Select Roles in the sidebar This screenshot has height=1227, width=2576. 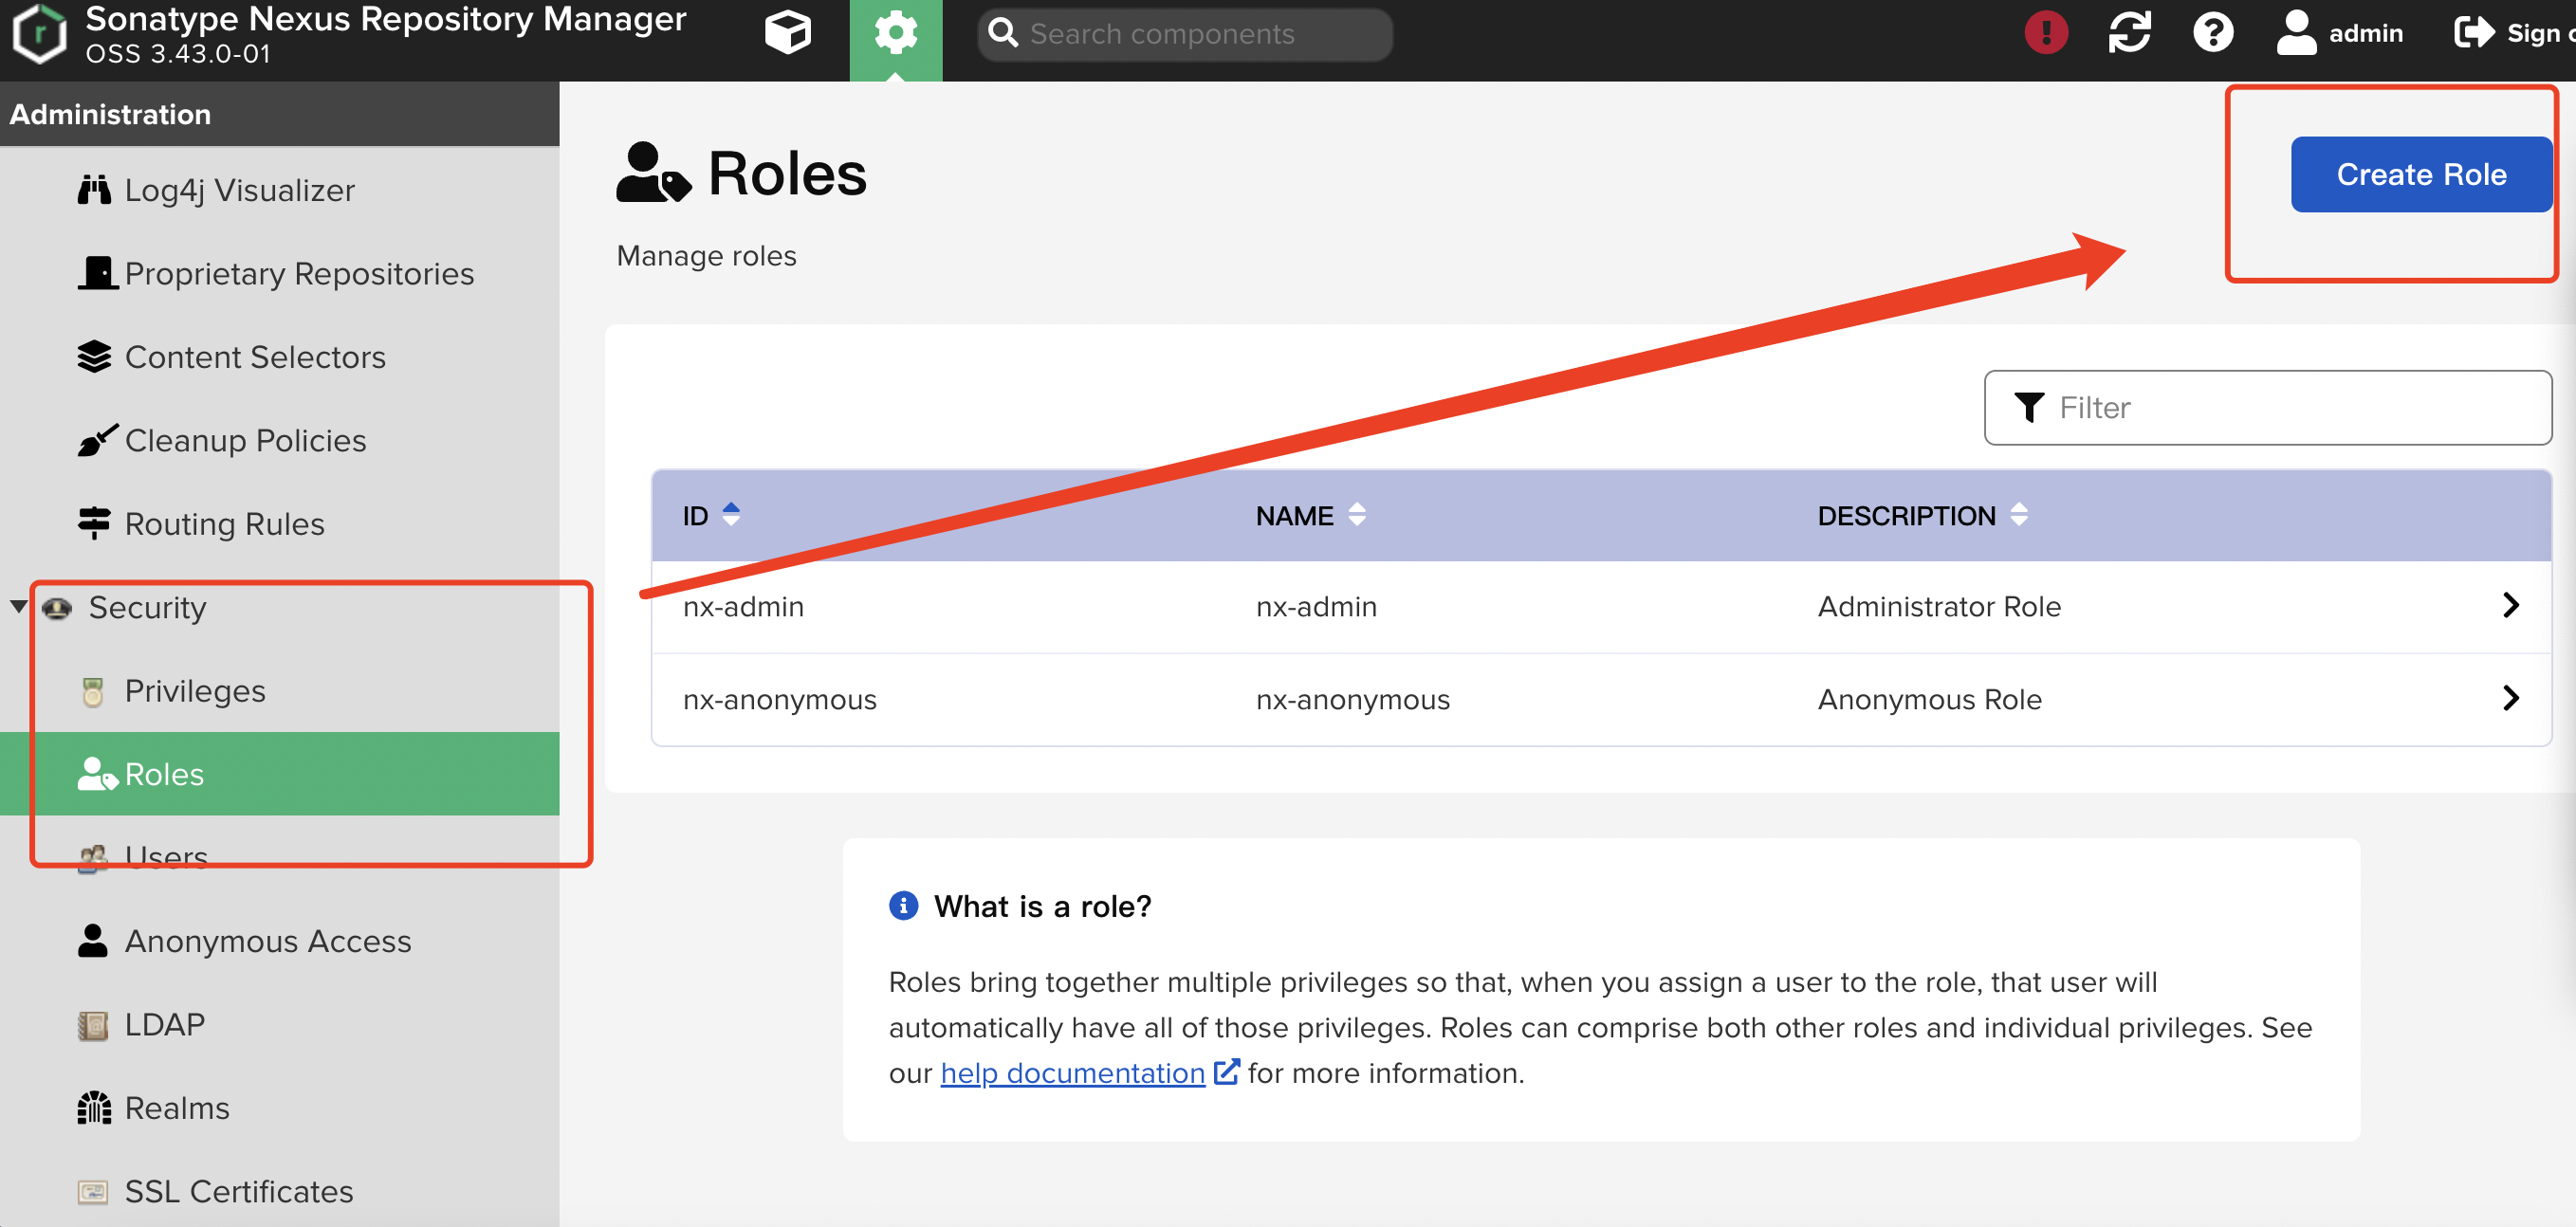280,774
